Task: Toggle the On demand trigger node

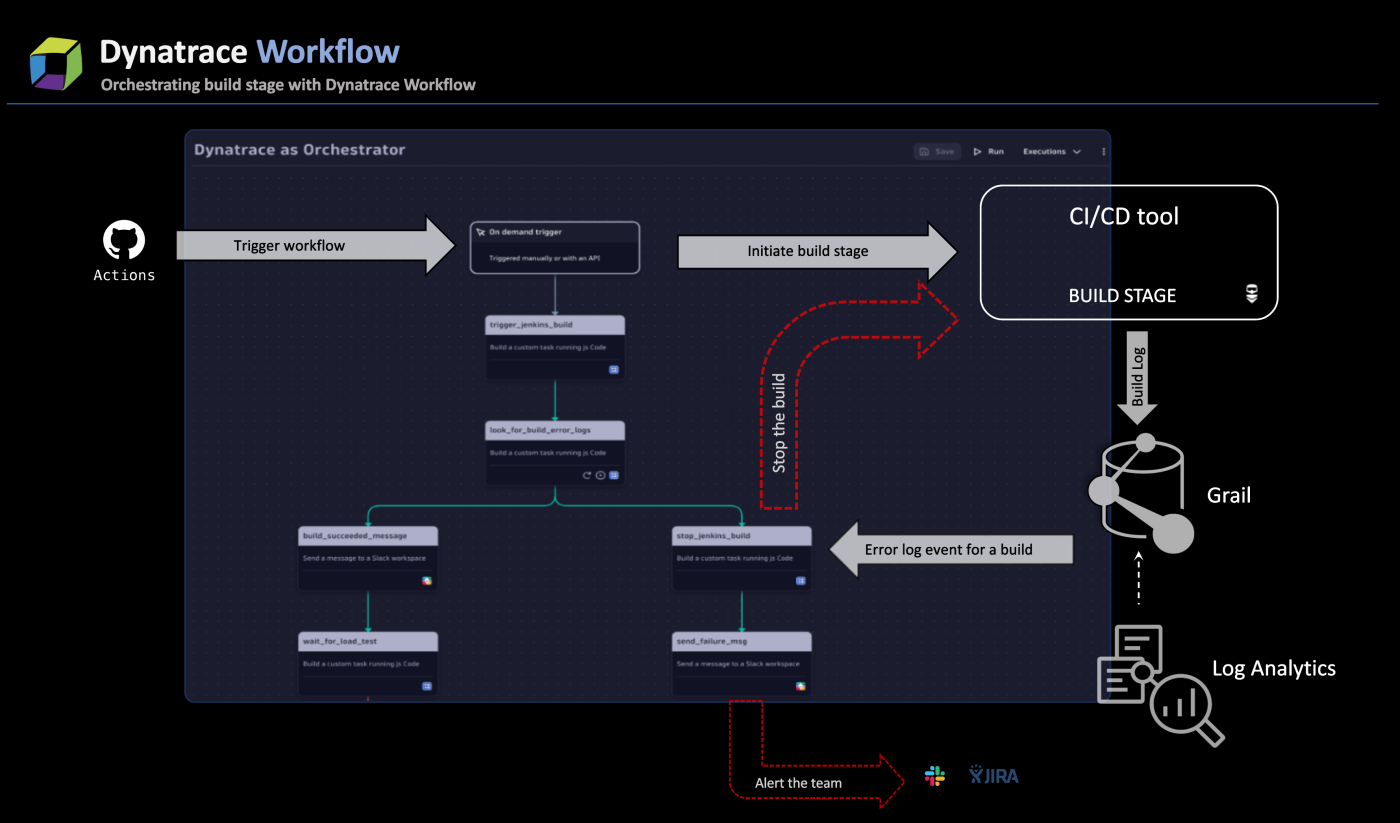Action: [555, 247]
